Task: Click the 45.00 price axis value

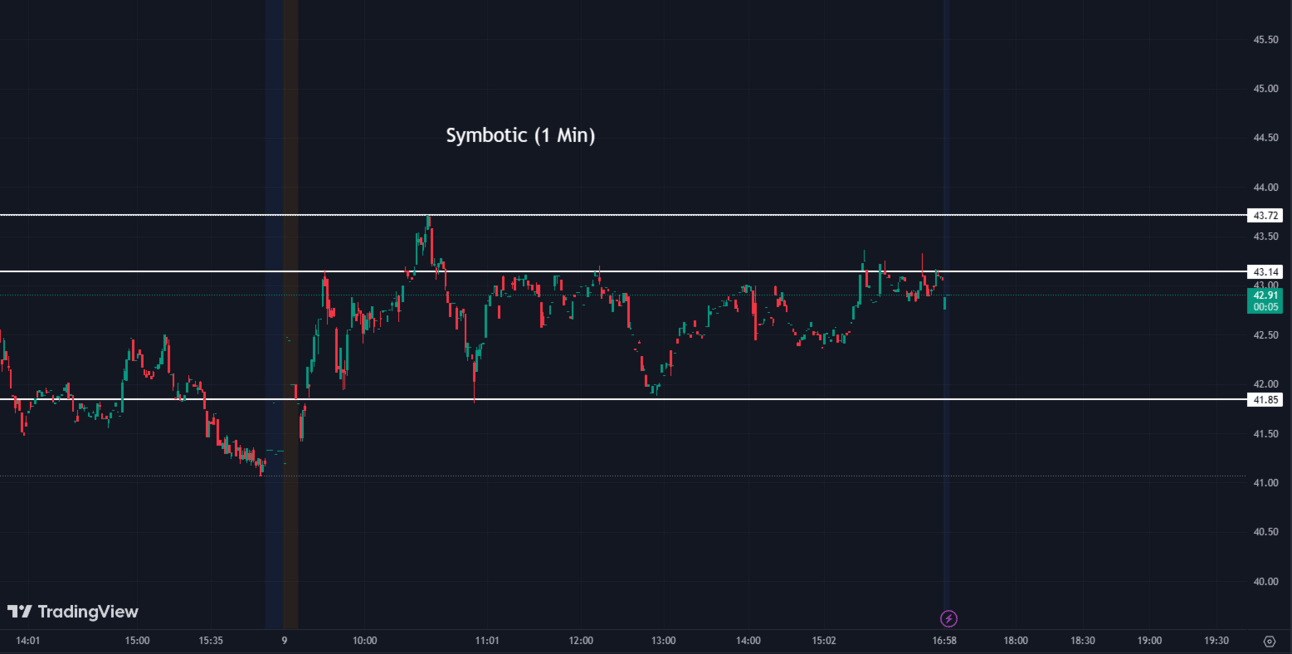Action: 1265,89
